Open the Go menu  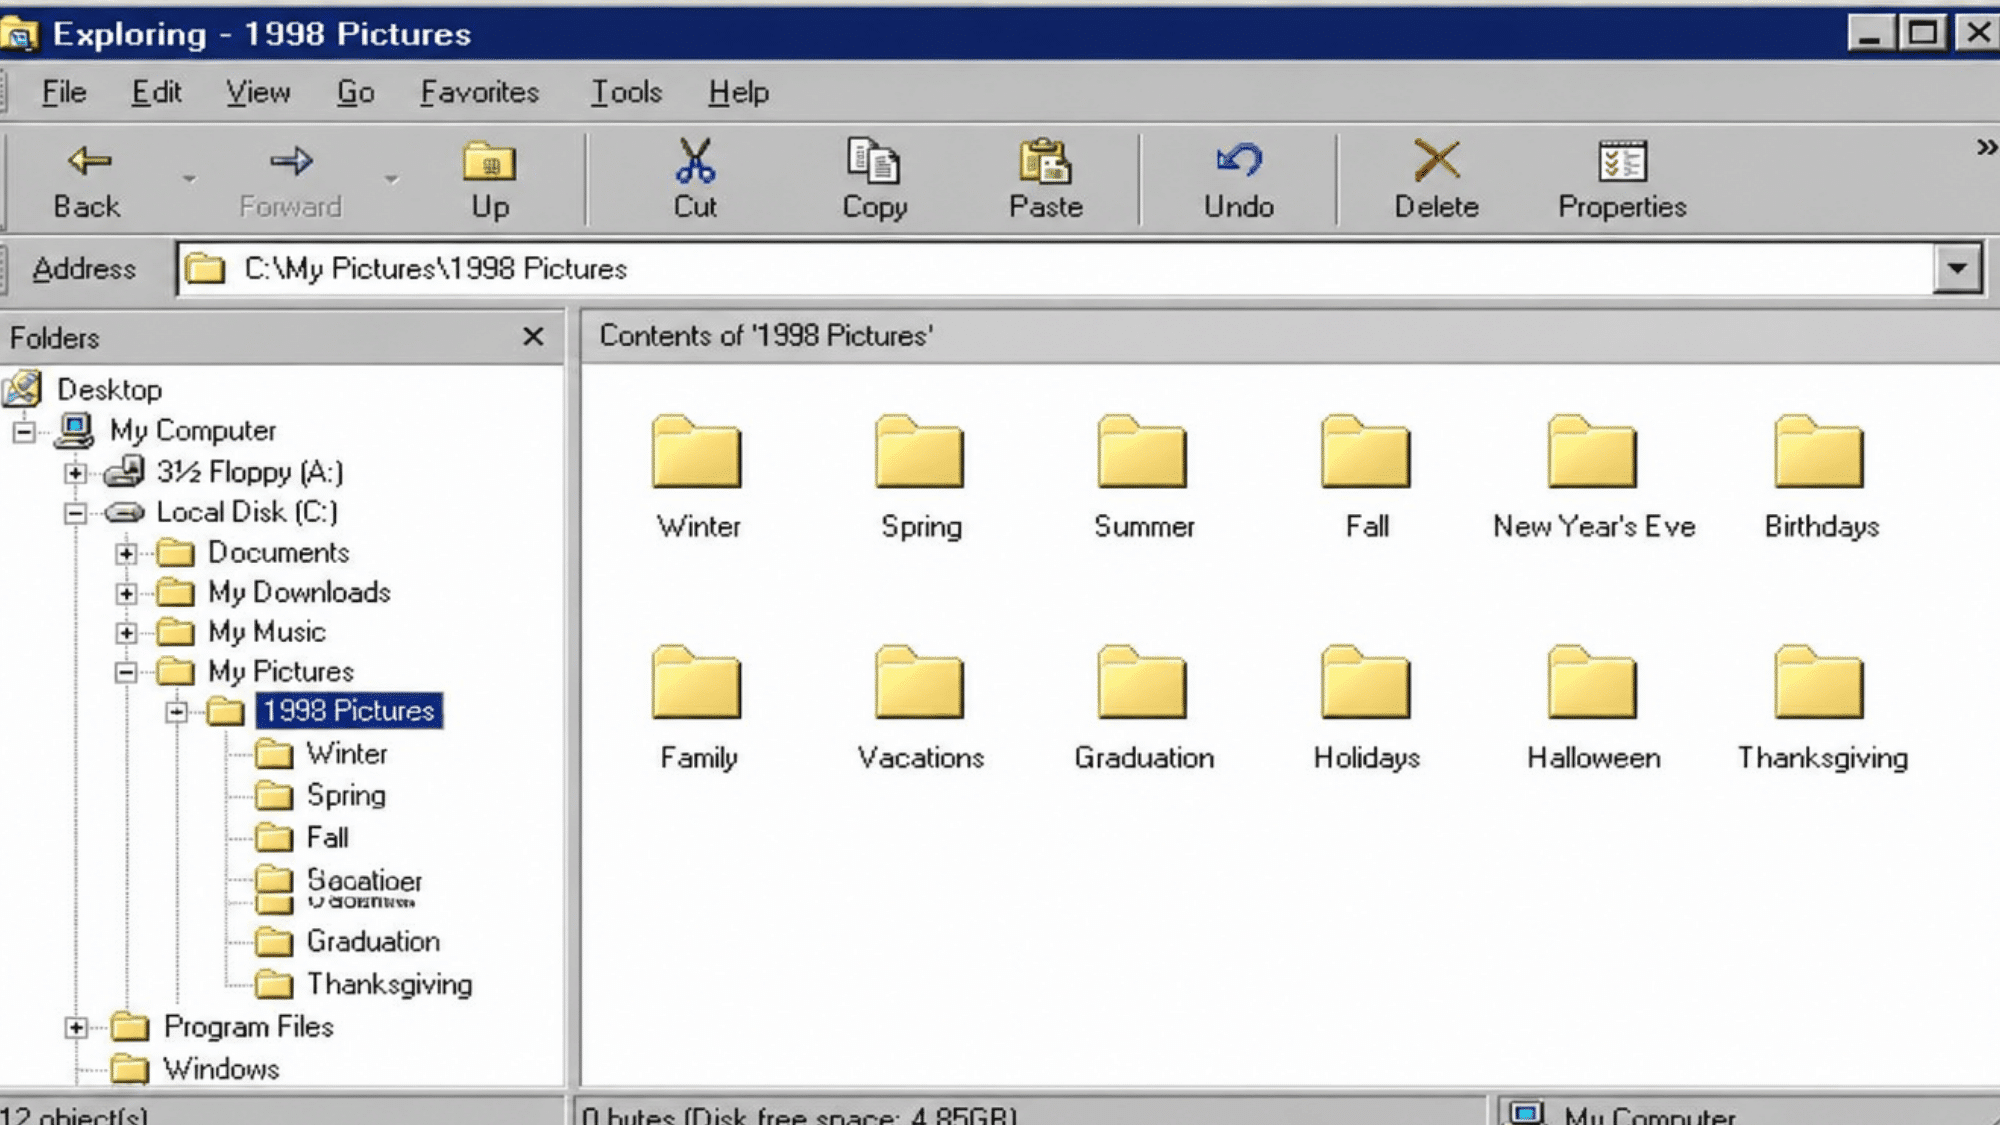coord(355,92)
